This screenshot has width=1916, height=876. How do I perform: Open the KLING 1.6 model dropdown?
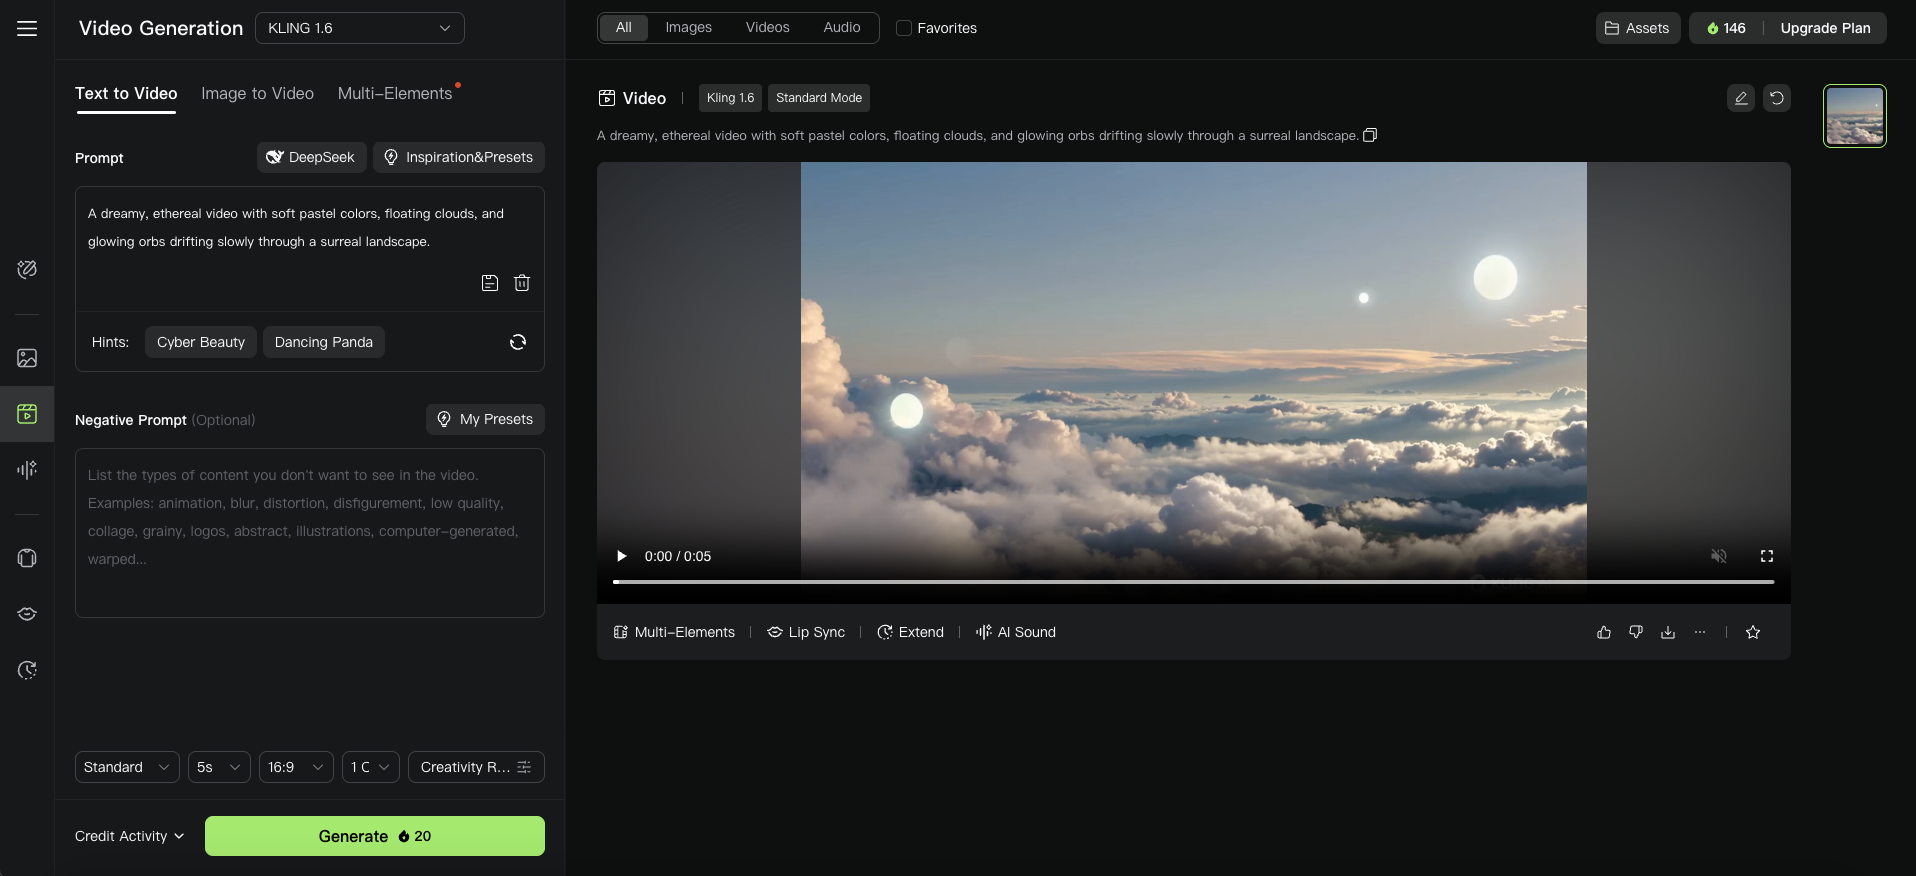360,28
